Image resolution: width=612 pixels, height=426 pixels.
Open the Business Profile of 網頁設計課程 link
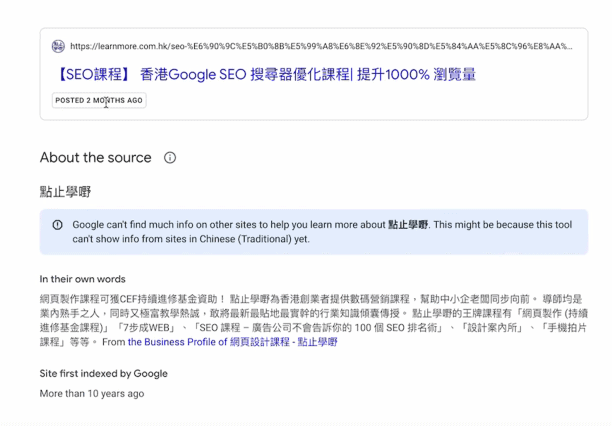click(232, 342)
